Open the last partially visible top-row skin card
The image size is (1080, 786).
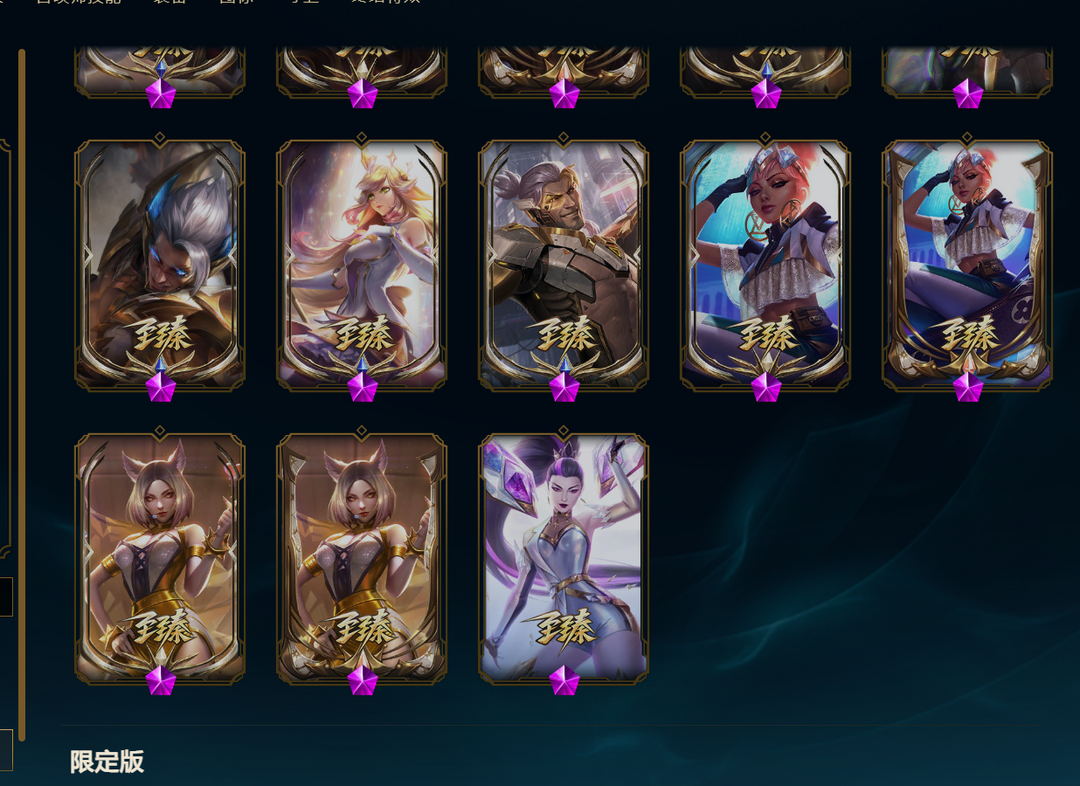(x=967, y=72)
